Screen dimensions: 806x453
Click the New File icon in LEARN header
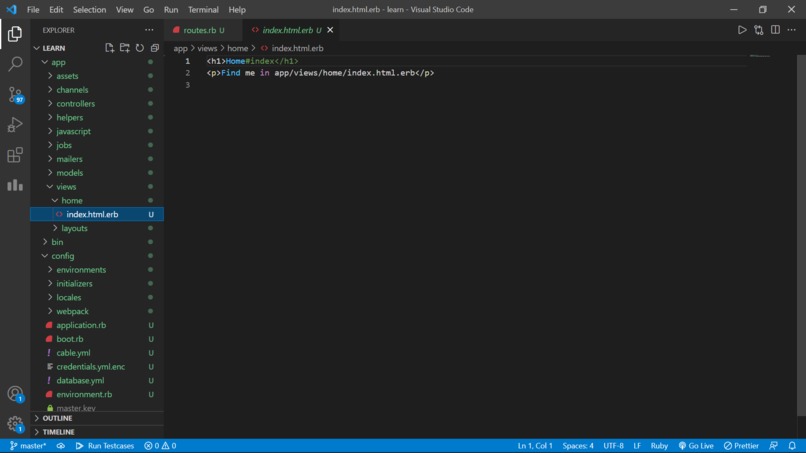point(109,48)
